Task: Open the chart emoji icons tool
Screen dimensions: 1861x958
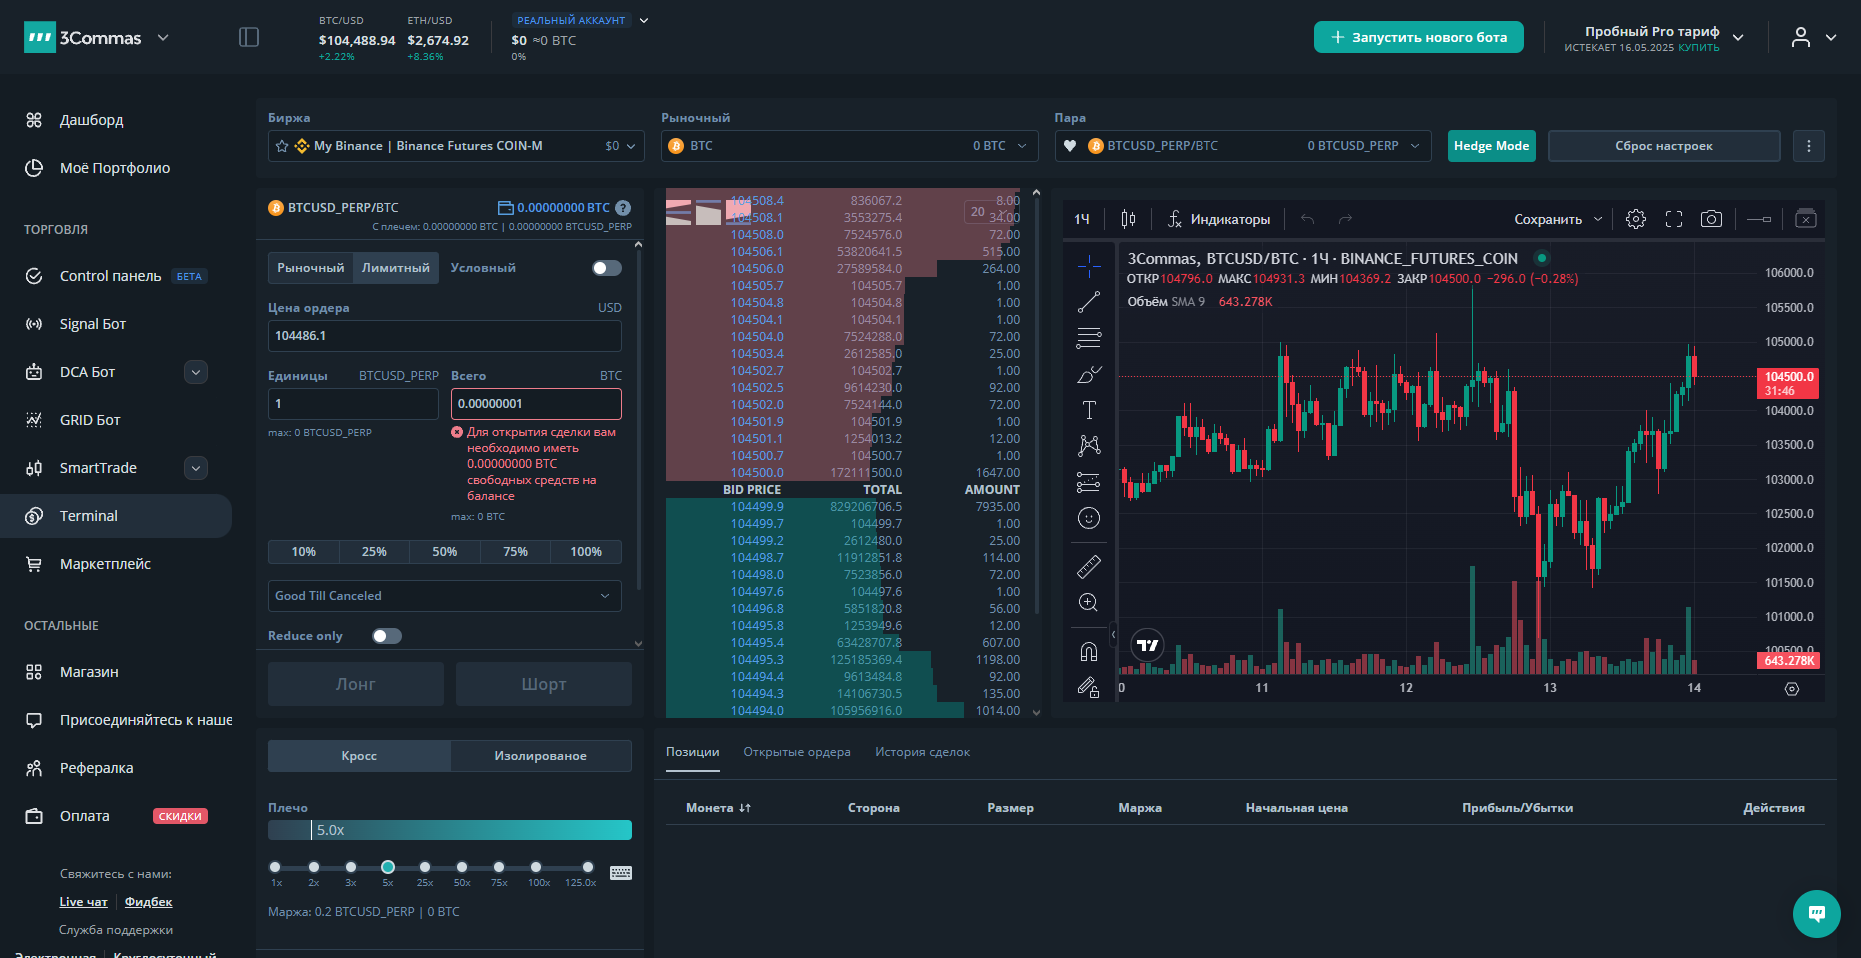Action: (1089, 518)
